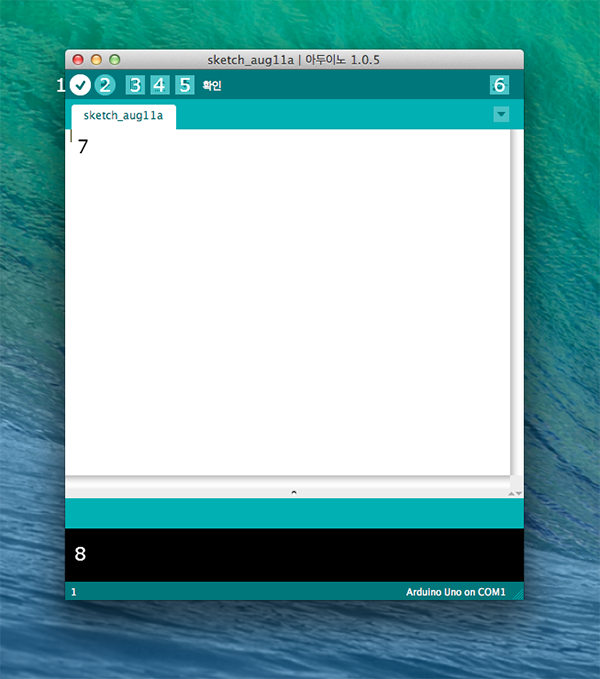Click inside the empty code editor area

coord(287,302)
